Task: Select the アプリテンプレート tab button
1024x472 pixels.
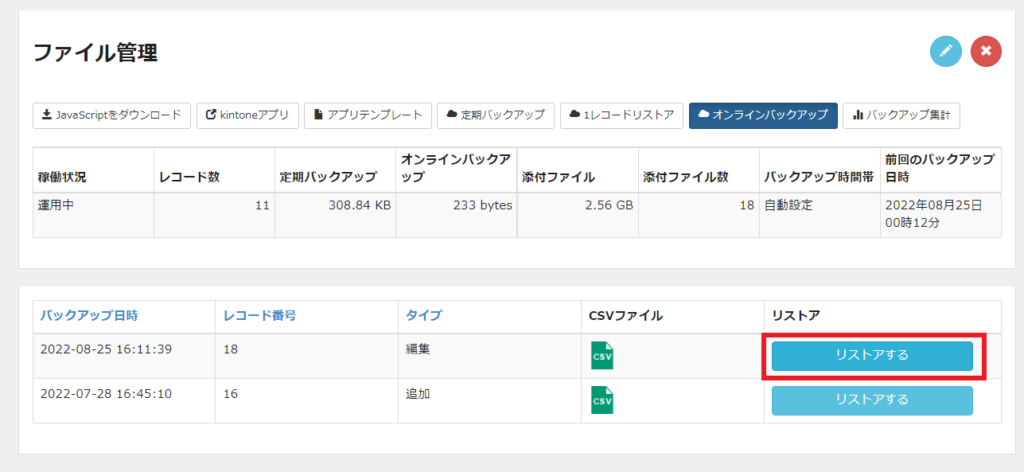Action: tap(368, 116)
